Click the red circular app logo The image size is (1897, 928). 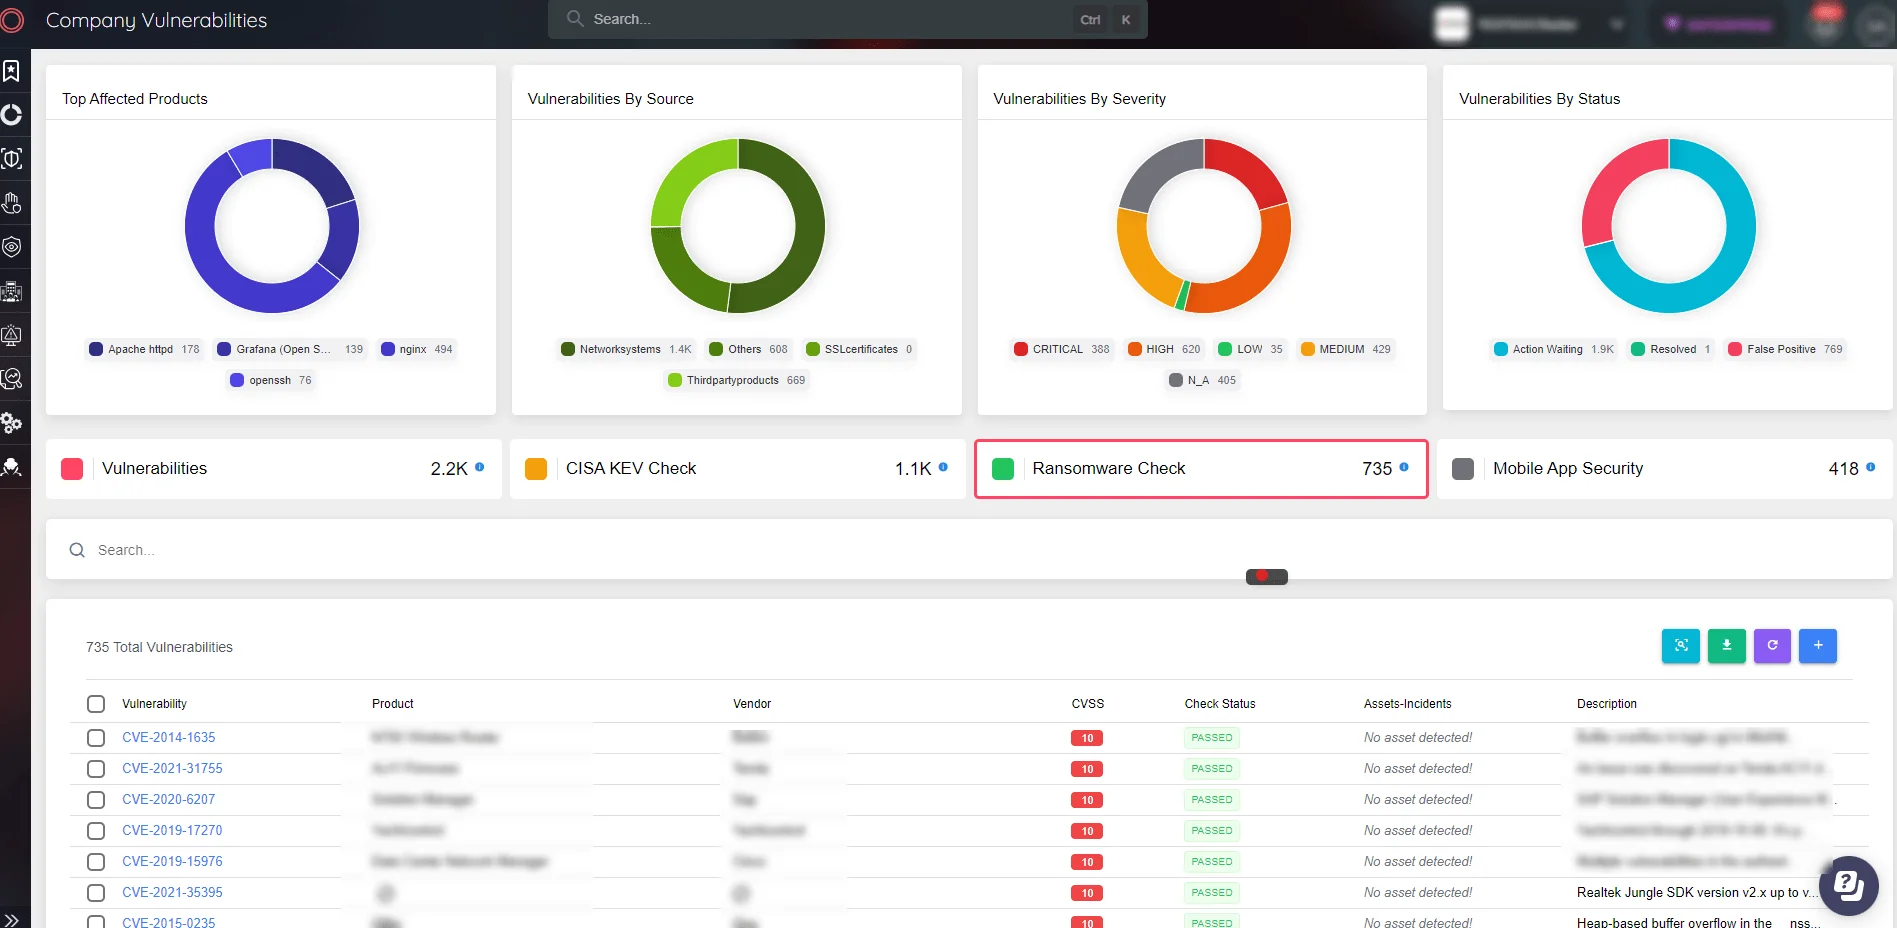tap(12, 20)
